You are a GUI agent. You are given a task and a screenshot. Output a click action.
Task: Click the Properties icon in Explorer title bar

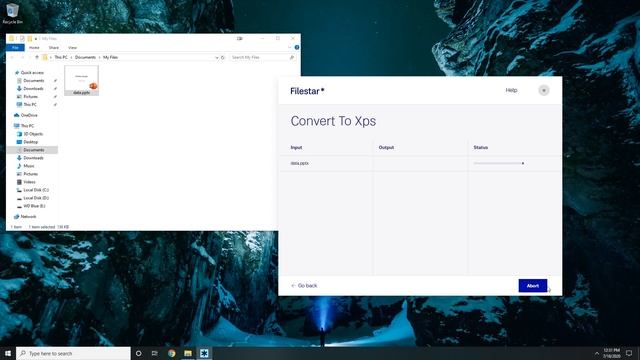22,38
